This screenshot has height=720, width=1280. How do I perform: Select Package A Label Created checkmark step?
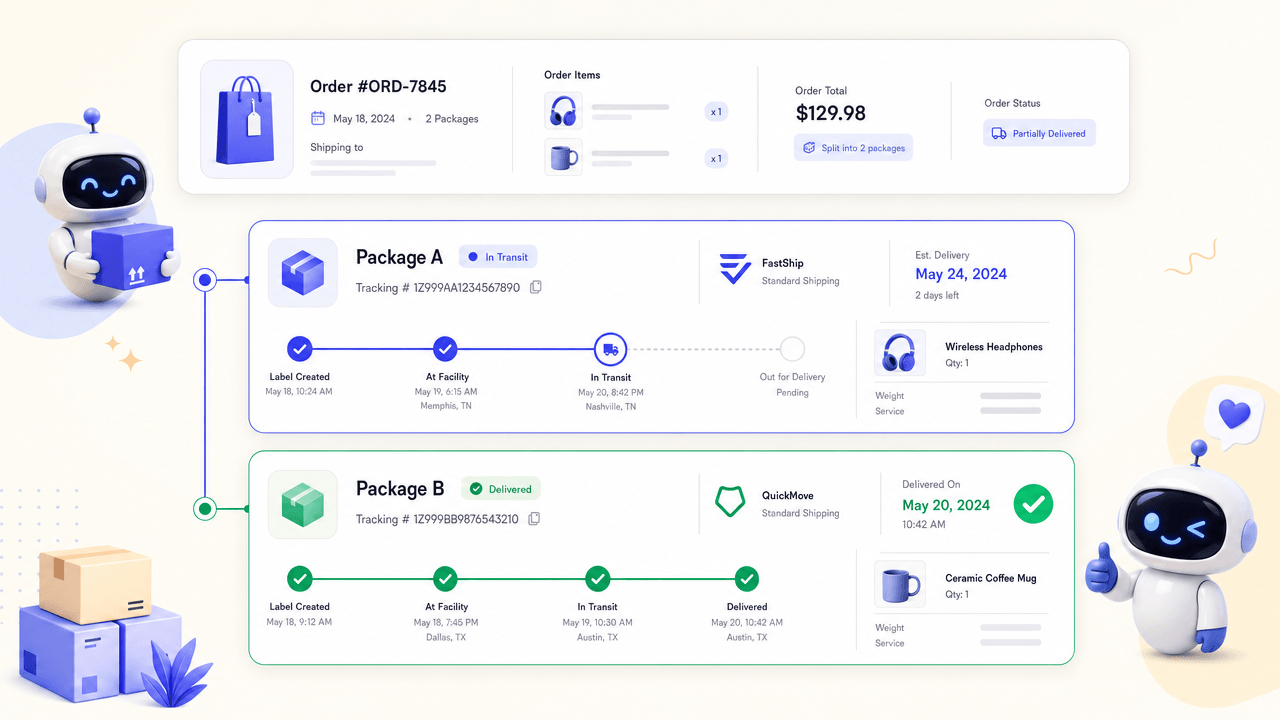pos(299,349)
